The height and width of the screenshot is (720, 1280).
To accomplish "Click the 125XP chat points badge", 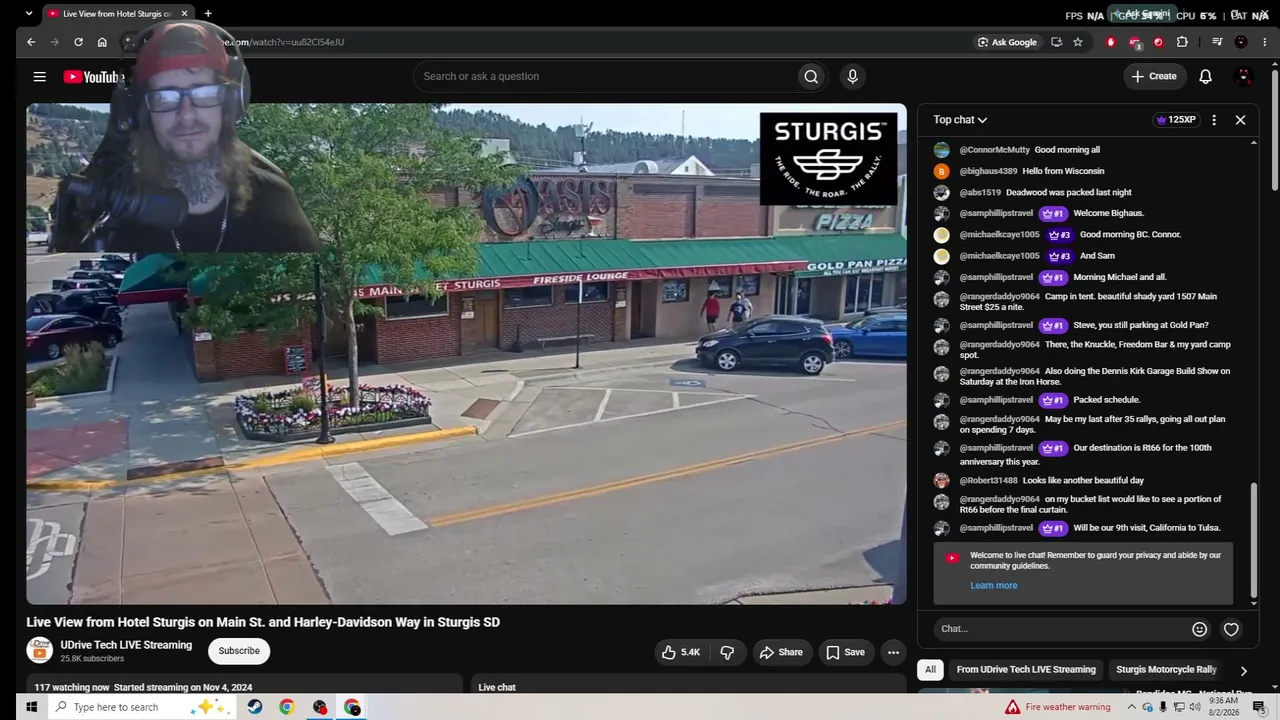I will [x=1176, y=120].
